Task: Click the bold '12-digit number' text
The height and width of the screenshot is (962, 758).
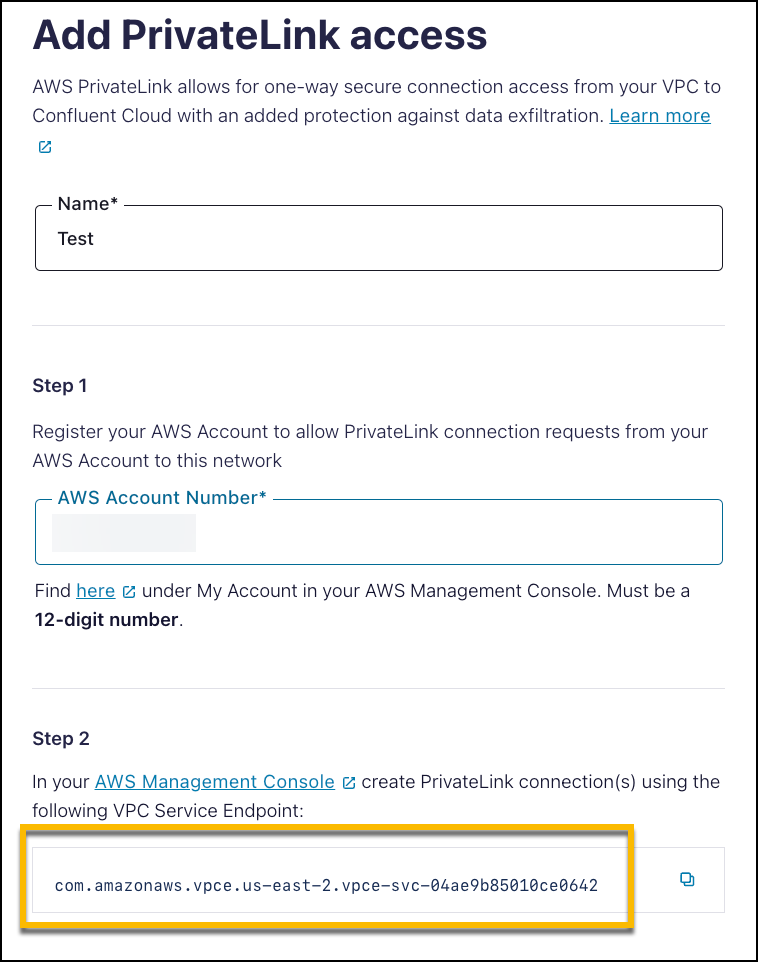Action: pyautogui.click(x=105, y=620)
